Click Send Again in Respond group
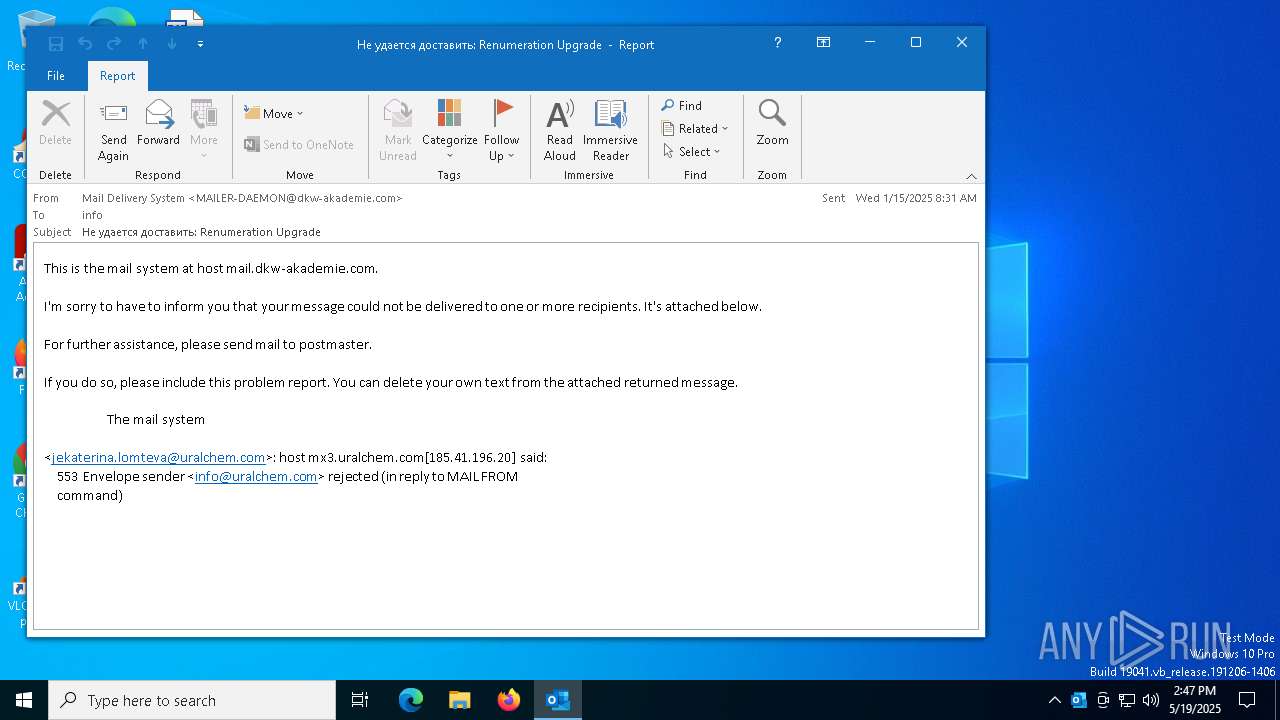Viewport: 1280px width, 720px height. click(114, 130)
